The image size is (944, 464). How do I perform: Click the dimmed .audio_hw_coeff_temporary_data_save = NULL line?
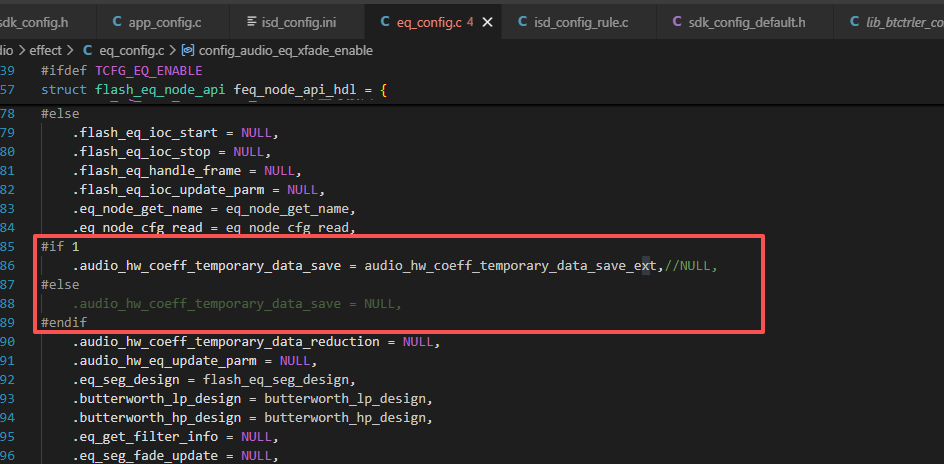point(237,304)
